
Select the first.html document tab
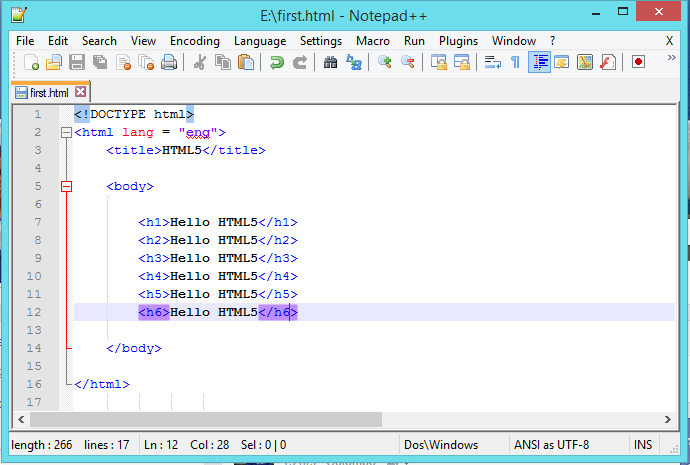(x=50, y=92)
